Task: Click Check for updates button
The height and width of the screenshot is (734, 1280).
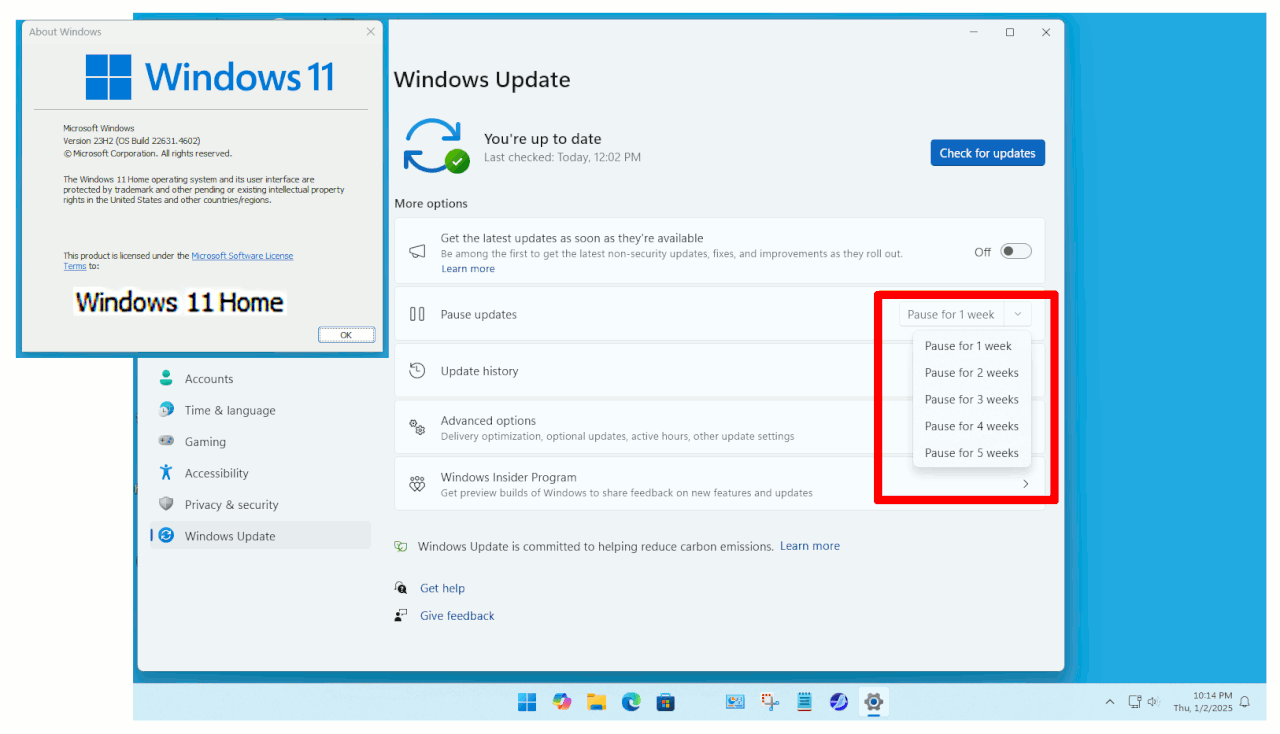Action: point(987,153)
